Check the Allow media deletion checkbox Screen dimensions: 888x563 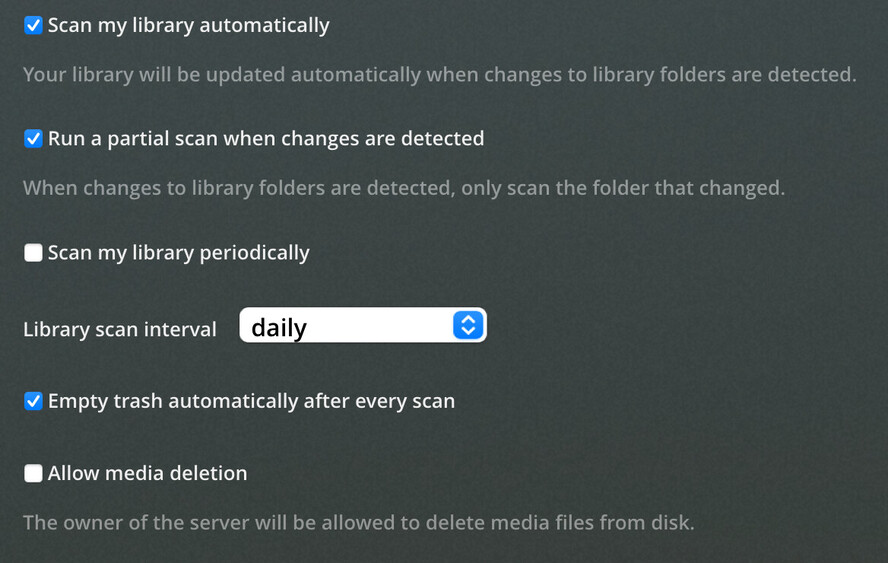click(33, 473)
